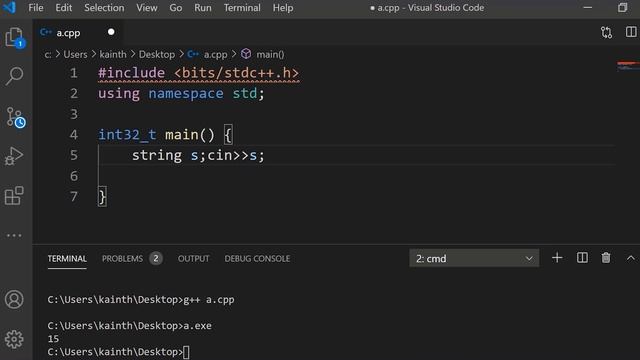The width and height of the screenshot is (640, 360).
Task: Switch to the DEBUG CONSOLE panel tab
Action: click(257, 259)
